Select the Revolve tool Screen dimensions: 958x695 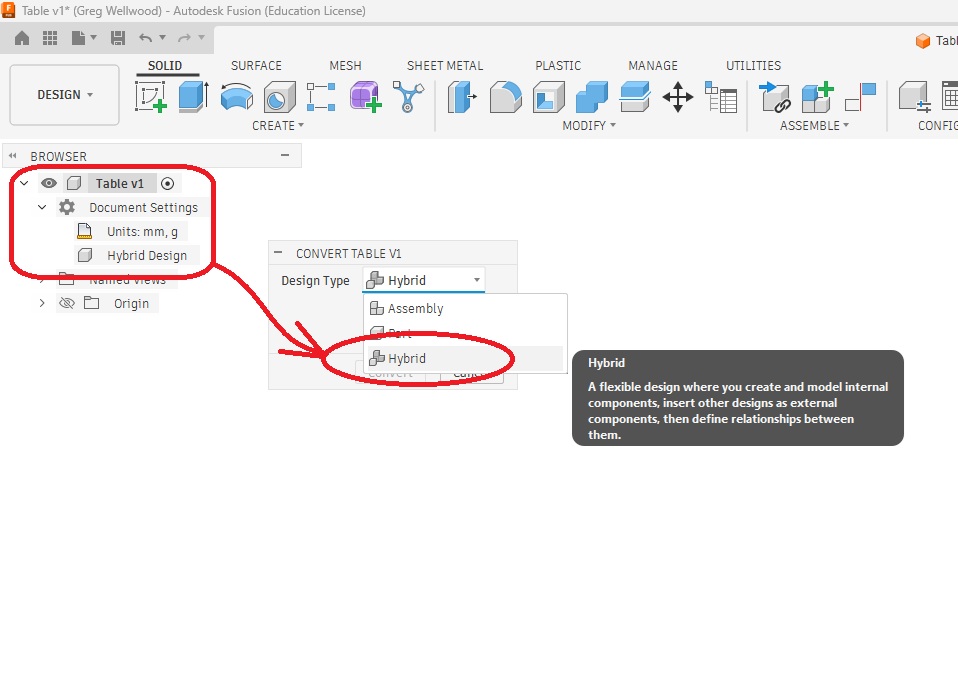tap(236, 96)
